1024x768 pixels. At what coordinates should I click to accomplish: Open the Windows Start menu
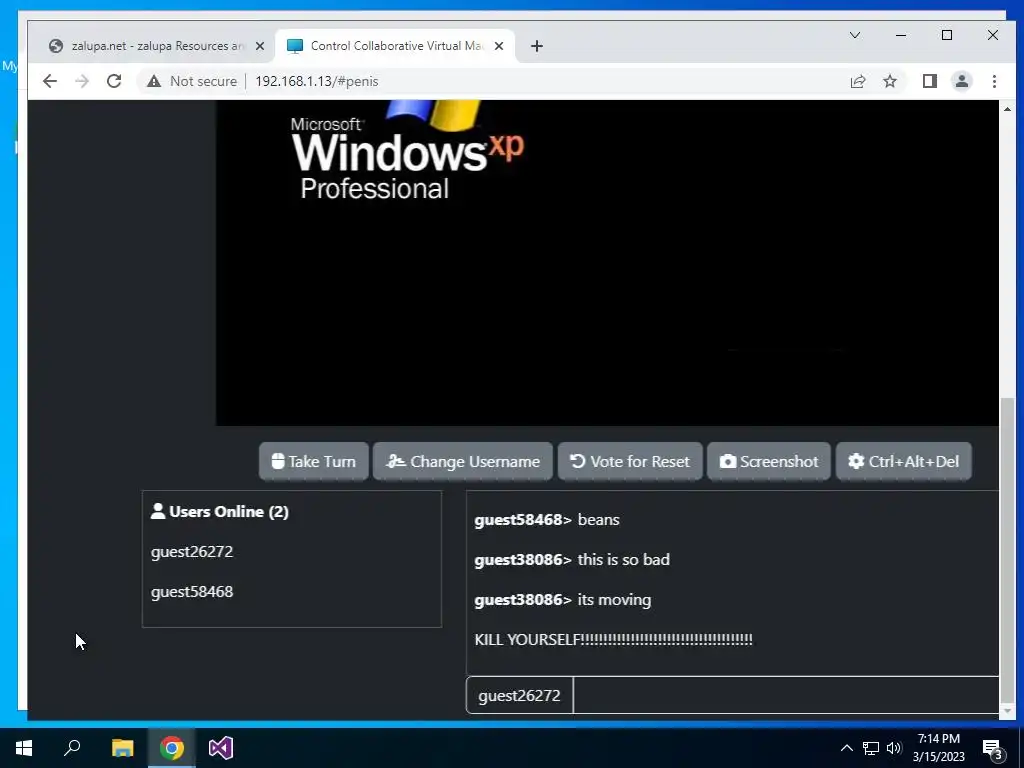[x=24, y=748]
